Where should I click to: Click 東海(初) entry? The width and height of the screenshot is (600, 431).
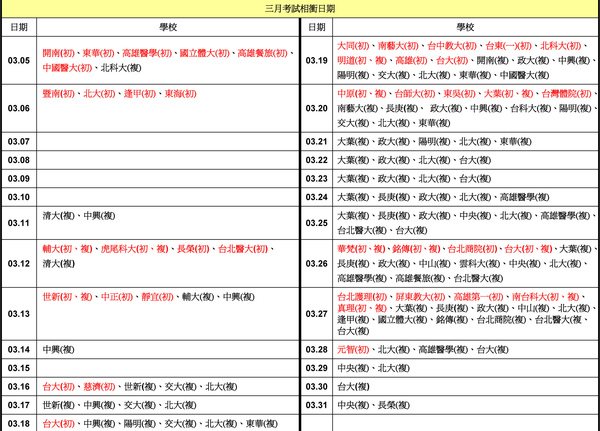(x=180, y=94)
